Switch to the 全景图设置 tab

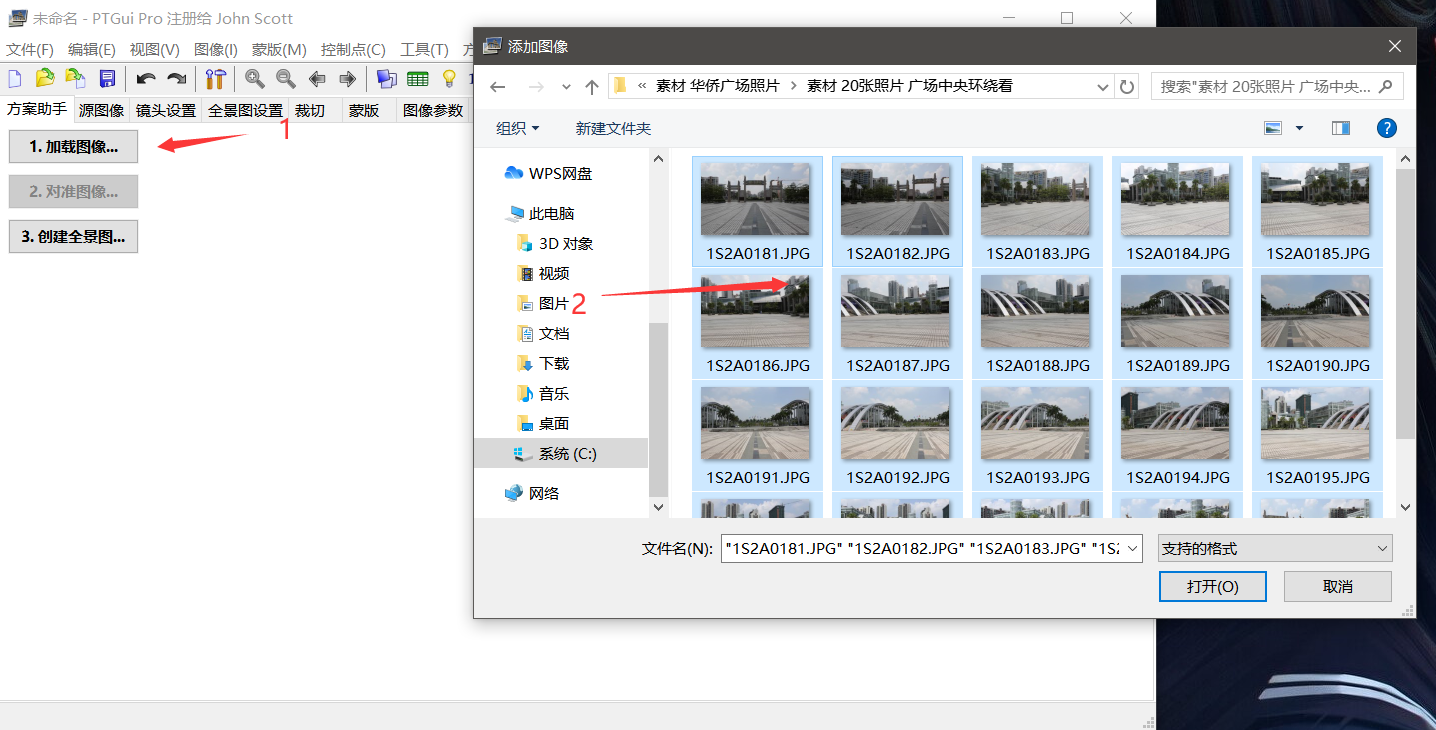tap(244, 110)
